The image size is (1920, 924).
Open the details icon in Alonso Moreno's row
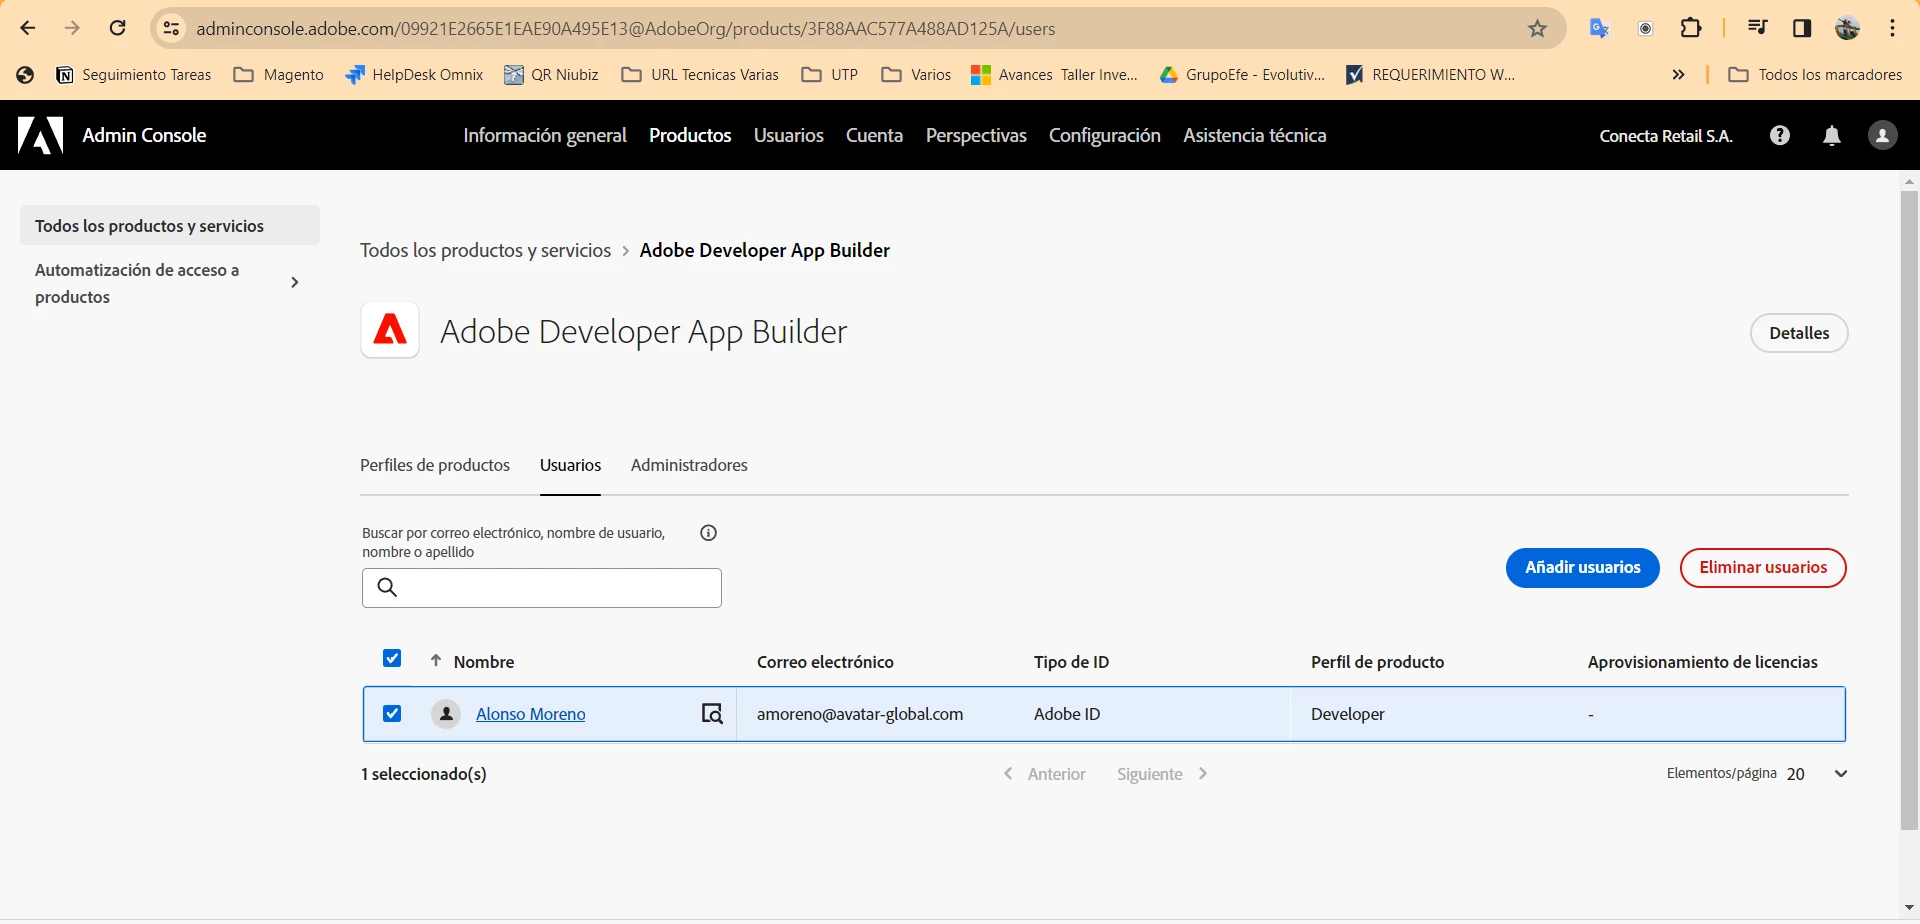(712, 714)
